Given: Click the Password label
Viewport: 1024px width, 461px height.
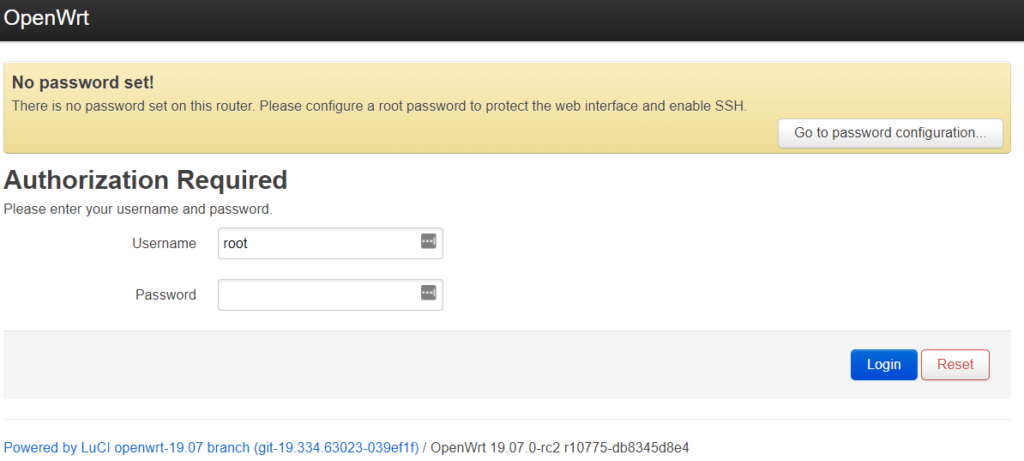Looking at the screenshot, I should coord(166,295).
